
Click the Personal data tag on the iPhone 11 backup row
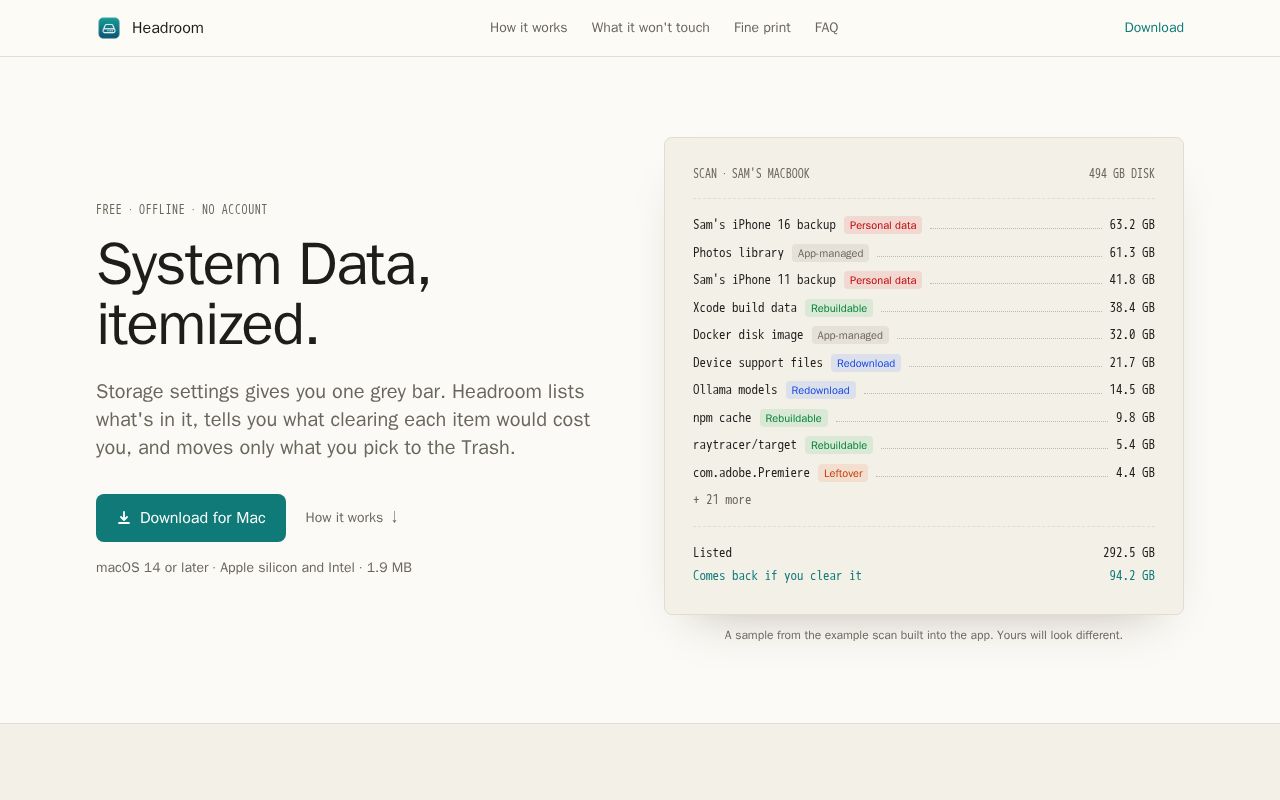click(883, 280)
